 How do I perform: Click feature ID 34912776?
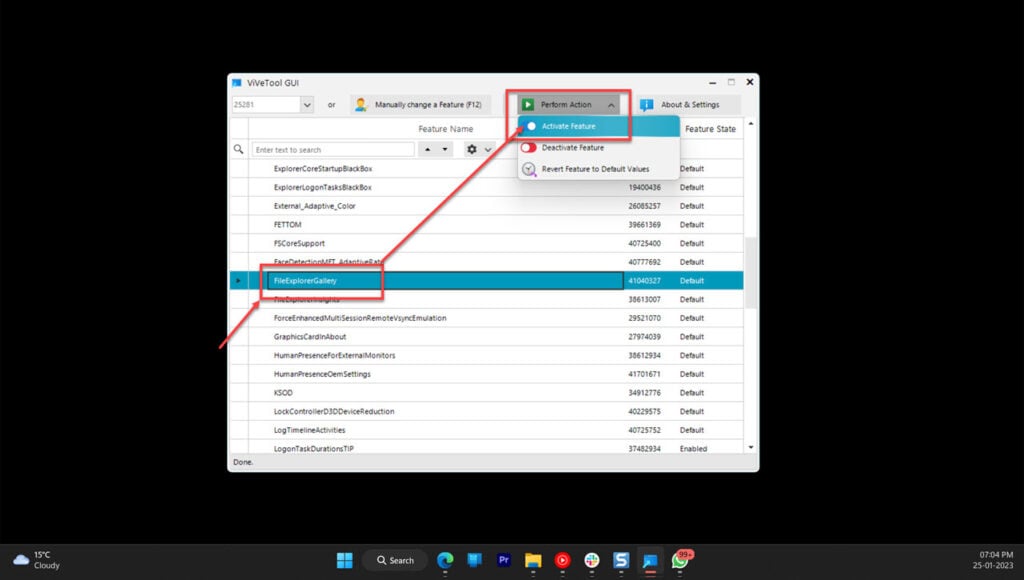click(645, 393)
